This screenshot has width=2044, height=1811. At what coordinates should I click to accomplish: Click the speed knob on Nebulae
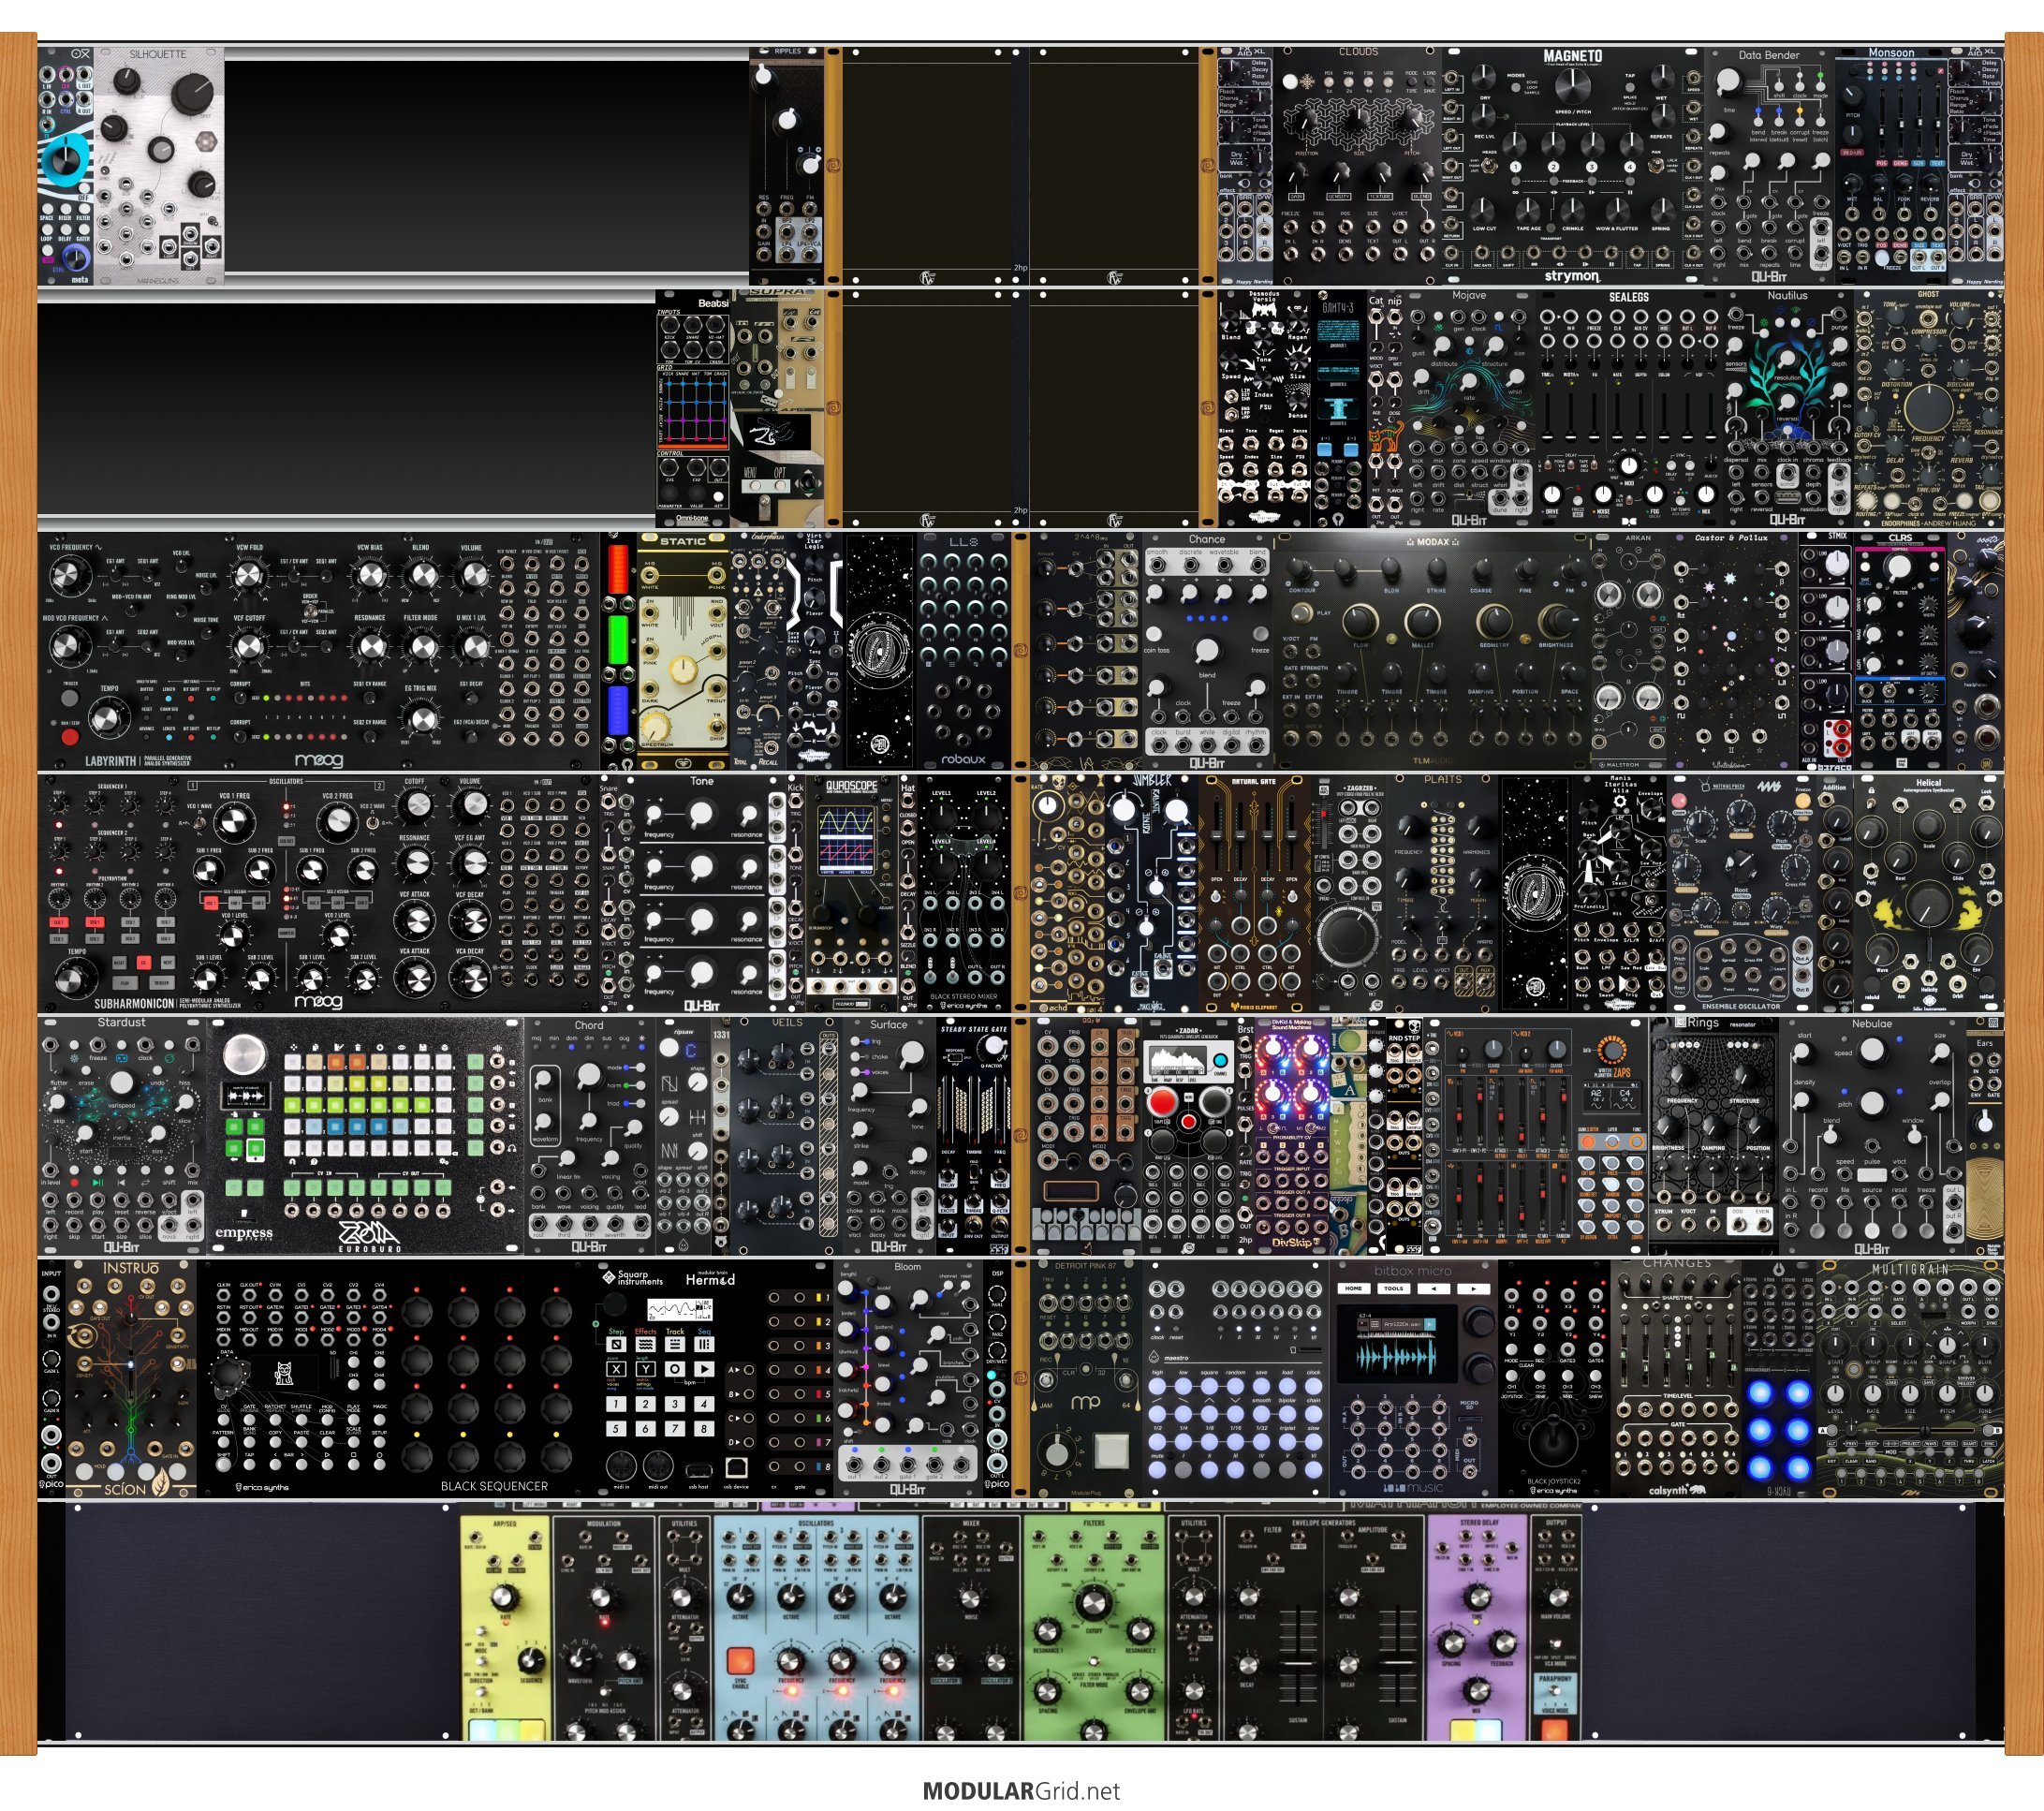pyautogui.click(x=1872, y=1050)
